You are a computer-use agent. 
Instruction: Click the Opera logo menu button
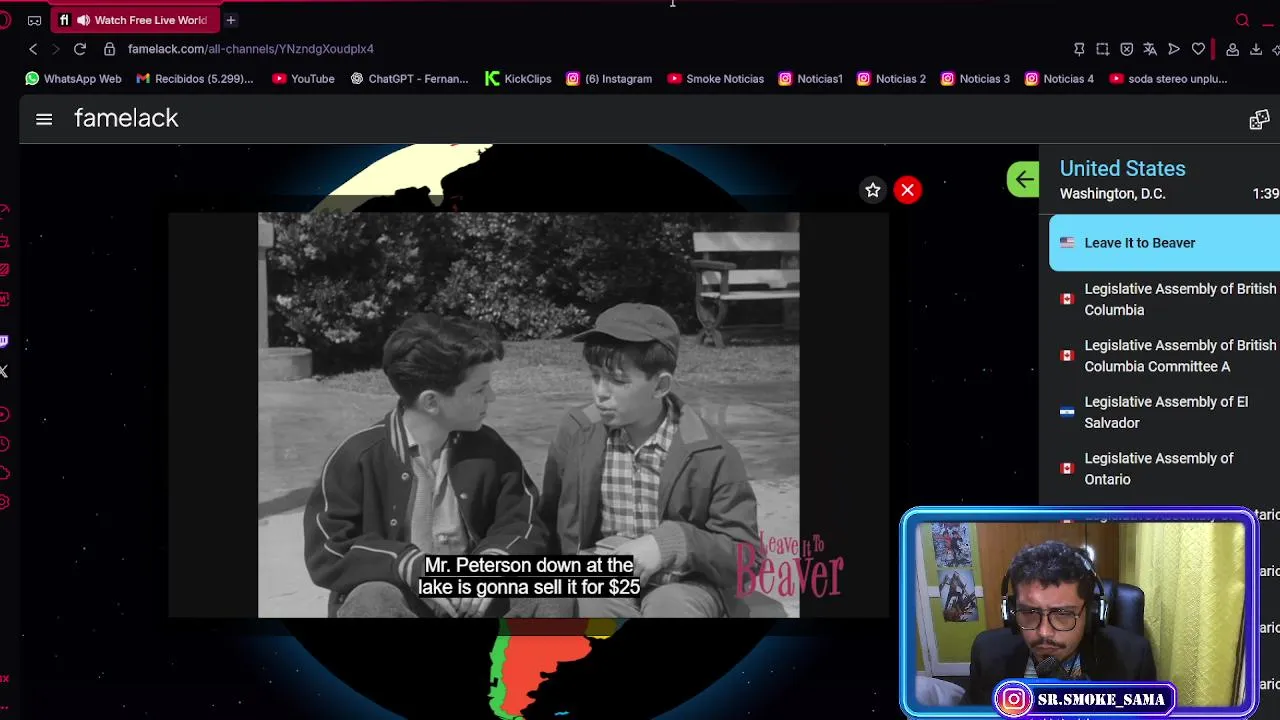pyautogui.click(x=5, y=20)
